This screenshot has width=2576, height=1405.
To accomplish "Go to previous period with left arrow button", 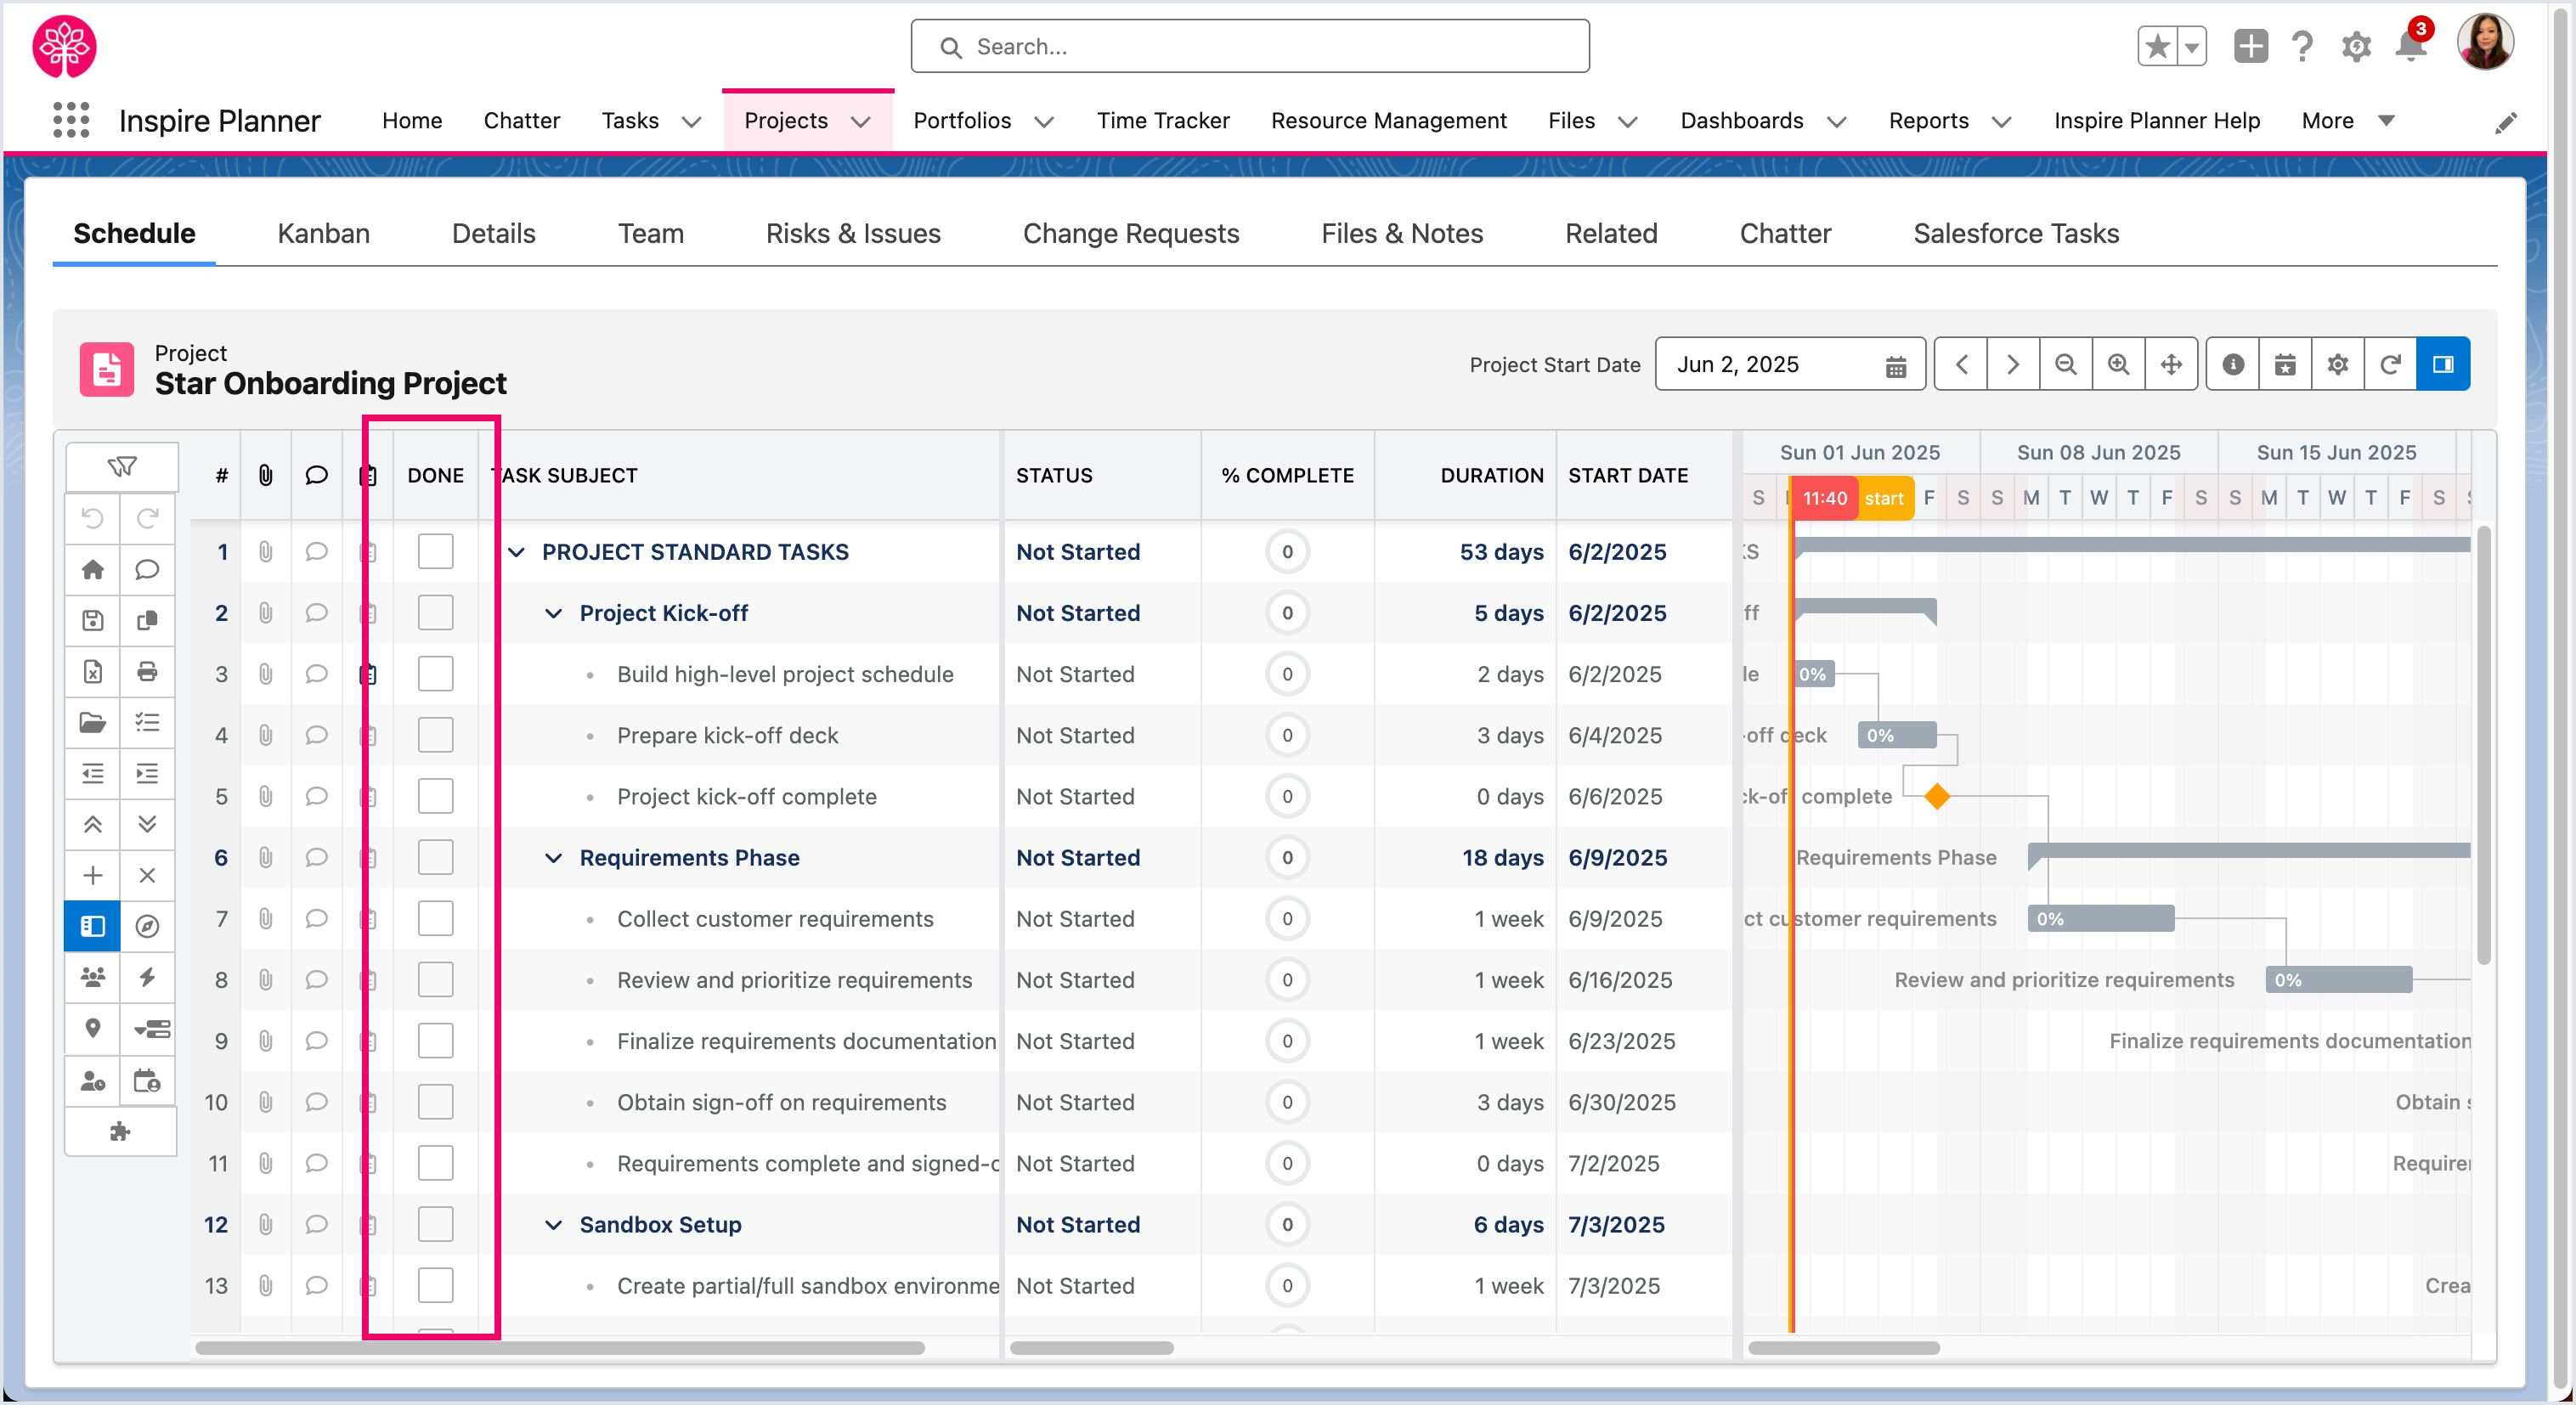I will tap(1961, 364).
